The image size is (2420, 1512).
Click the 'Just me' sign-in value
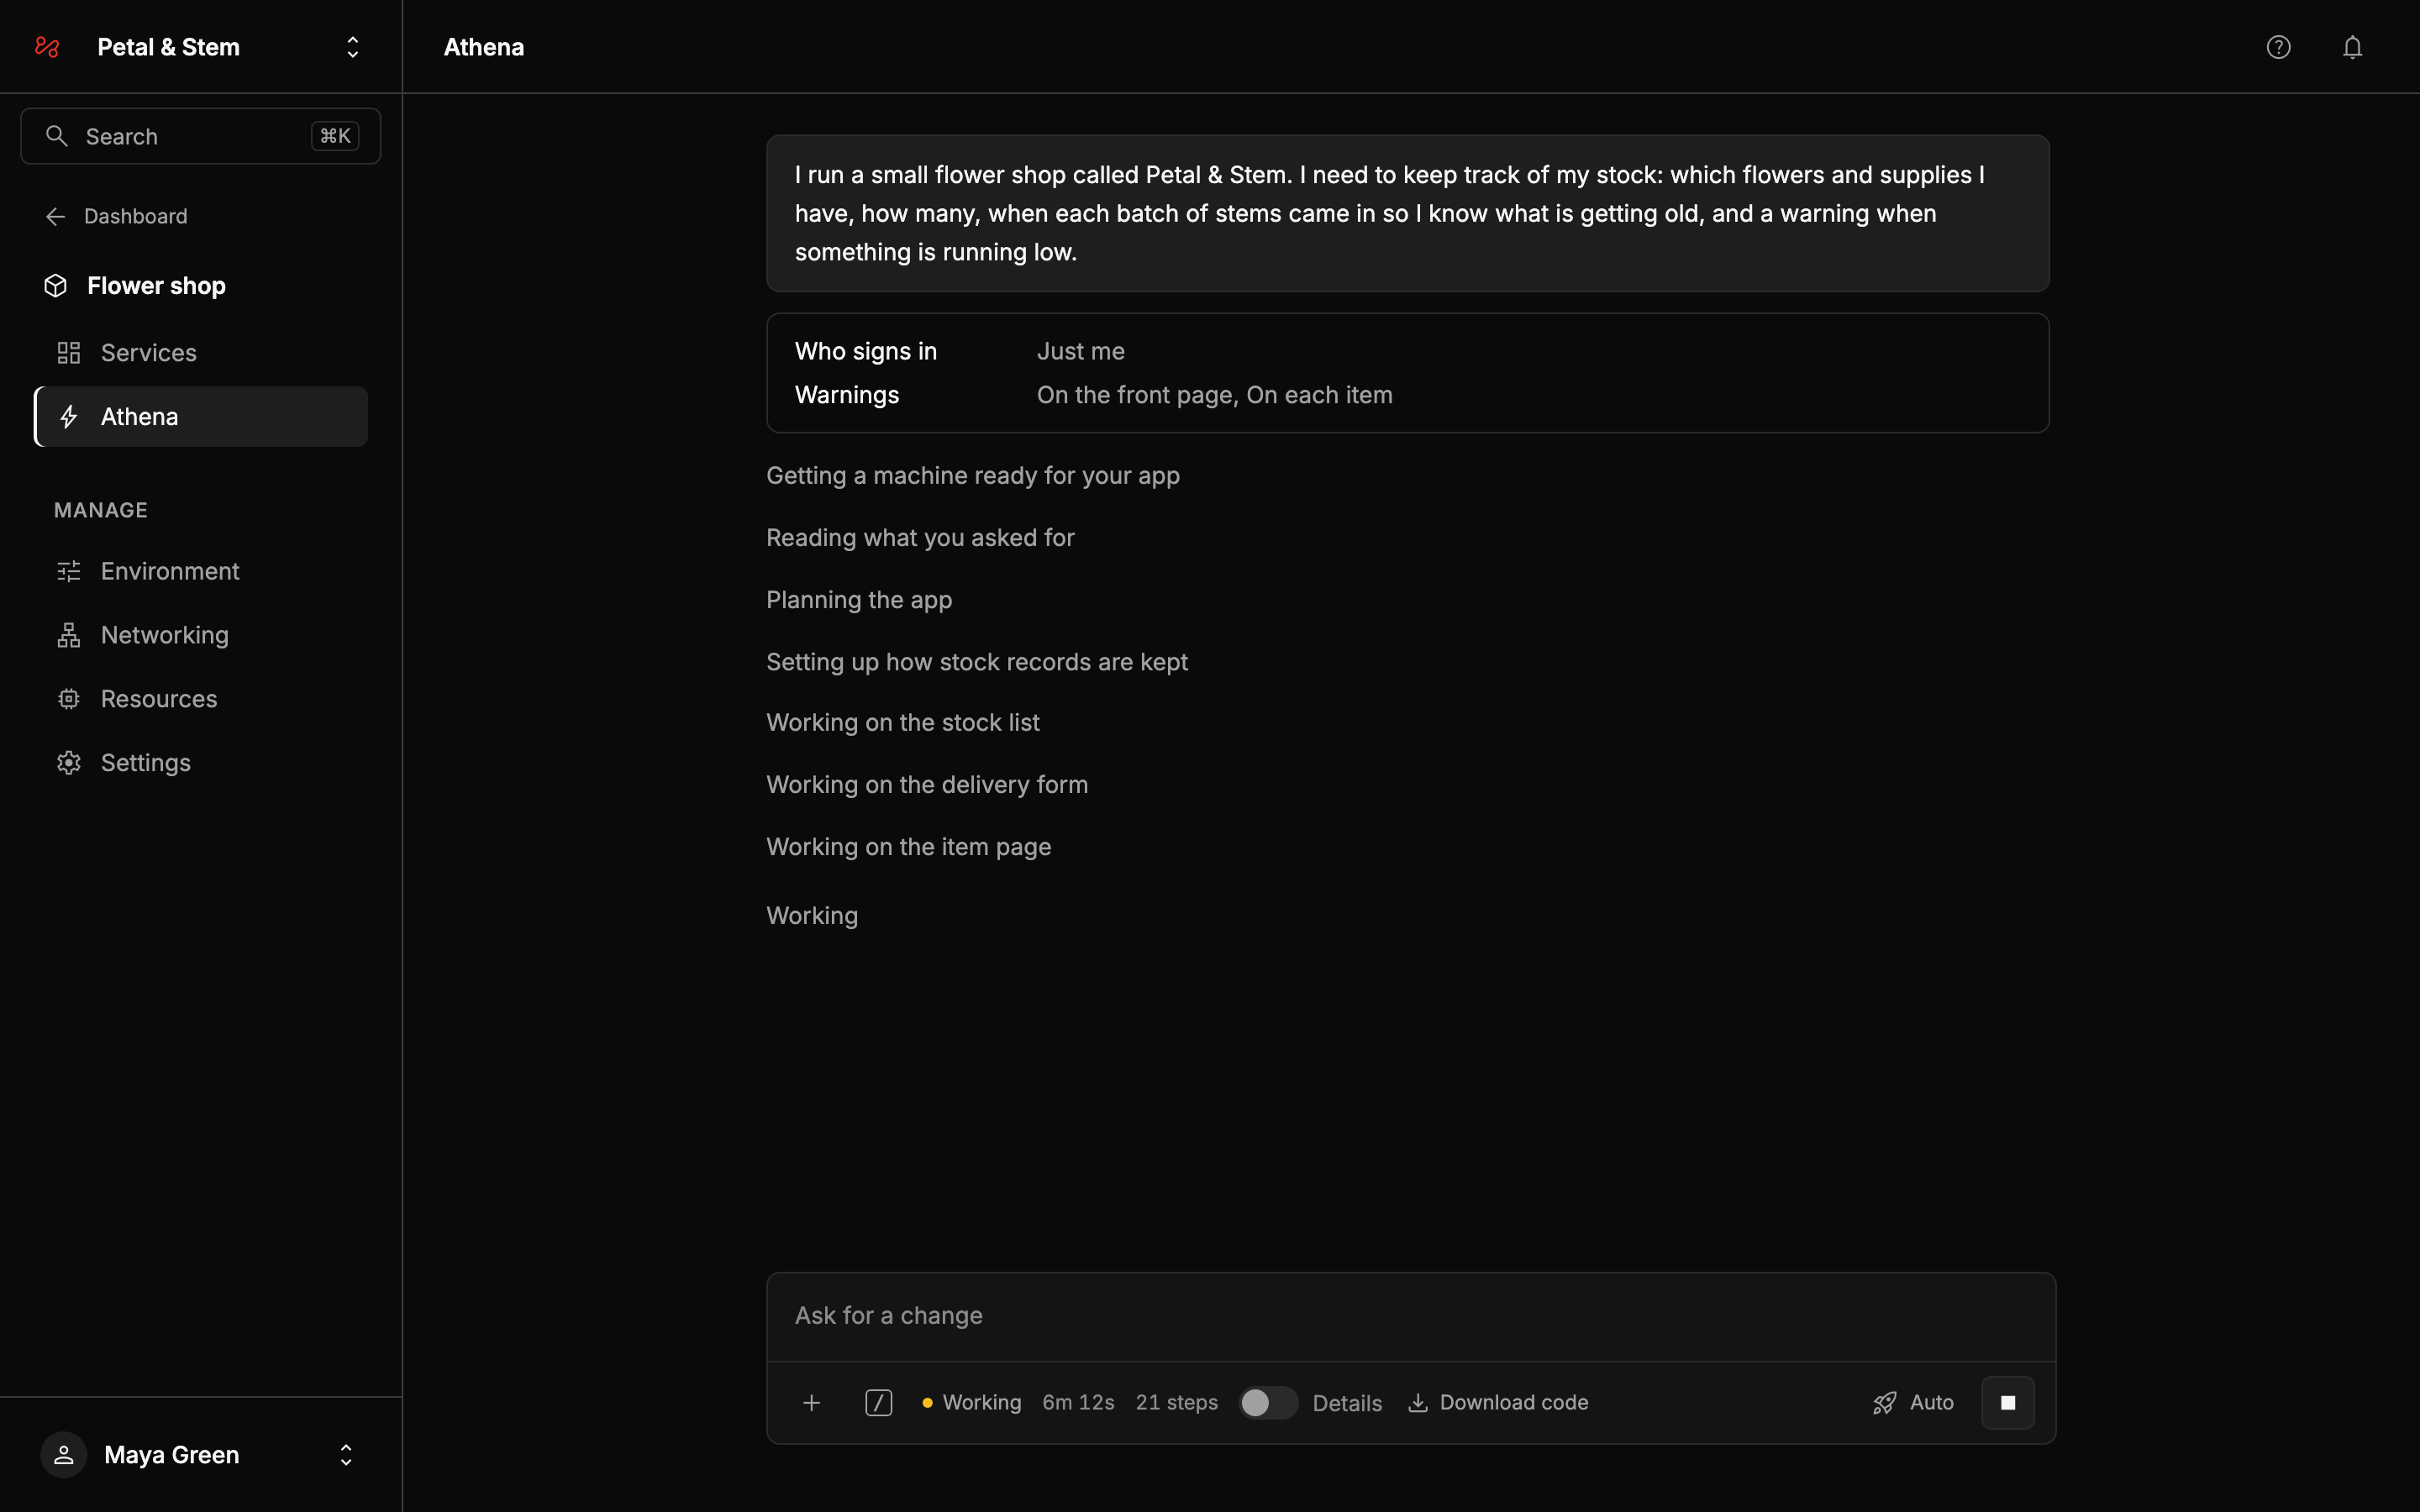pos(1080,351)
